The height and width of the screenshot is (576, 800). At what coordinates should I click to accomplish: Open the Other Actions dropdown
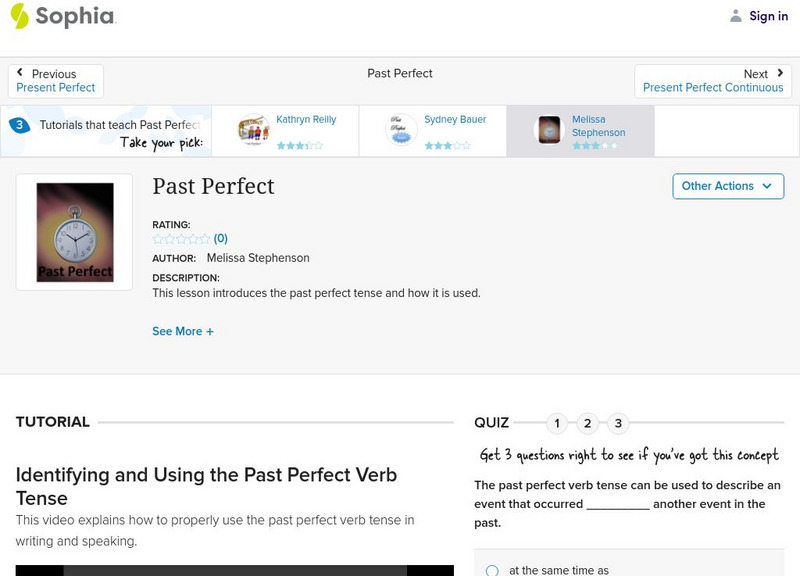tap(727, 186)
